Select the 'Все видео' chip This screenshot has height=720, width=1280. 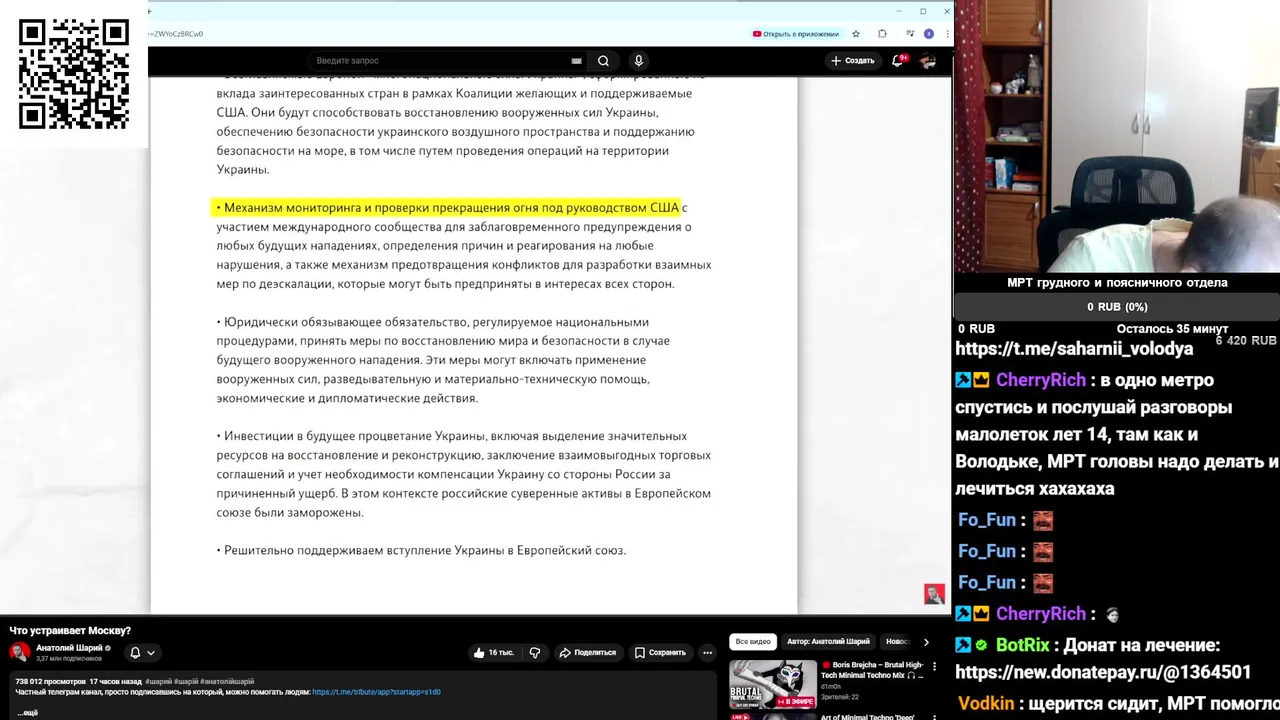pyautogui.click(x=753, y=642)
